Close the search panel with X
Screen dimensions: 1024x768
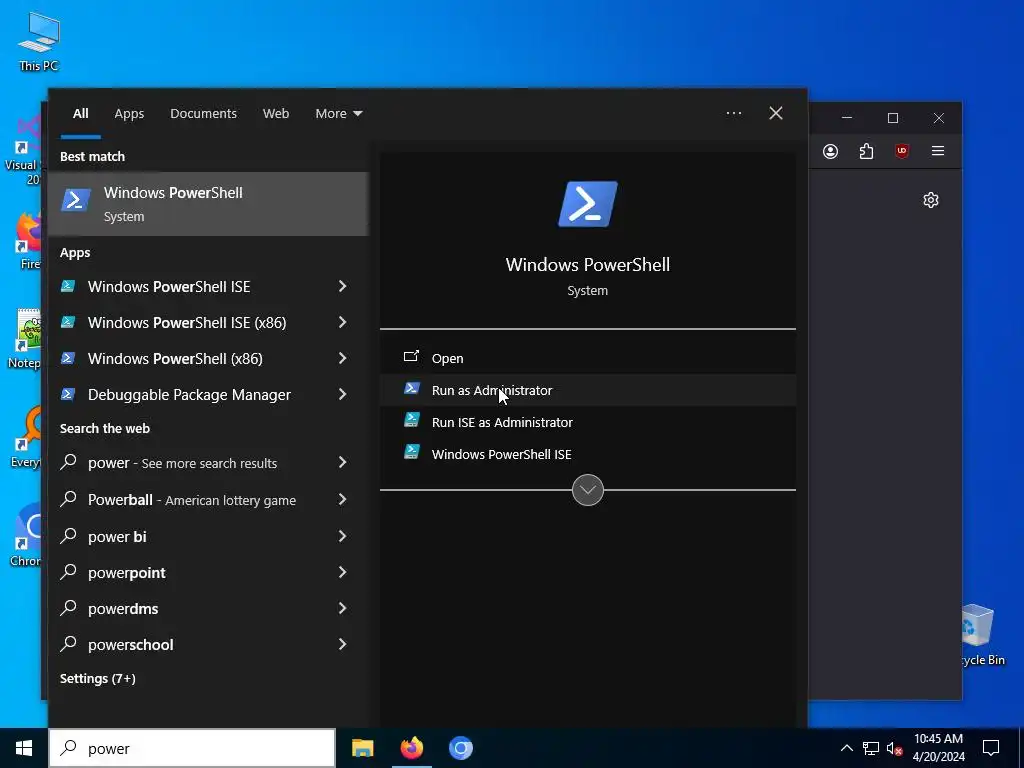(776, 113)
